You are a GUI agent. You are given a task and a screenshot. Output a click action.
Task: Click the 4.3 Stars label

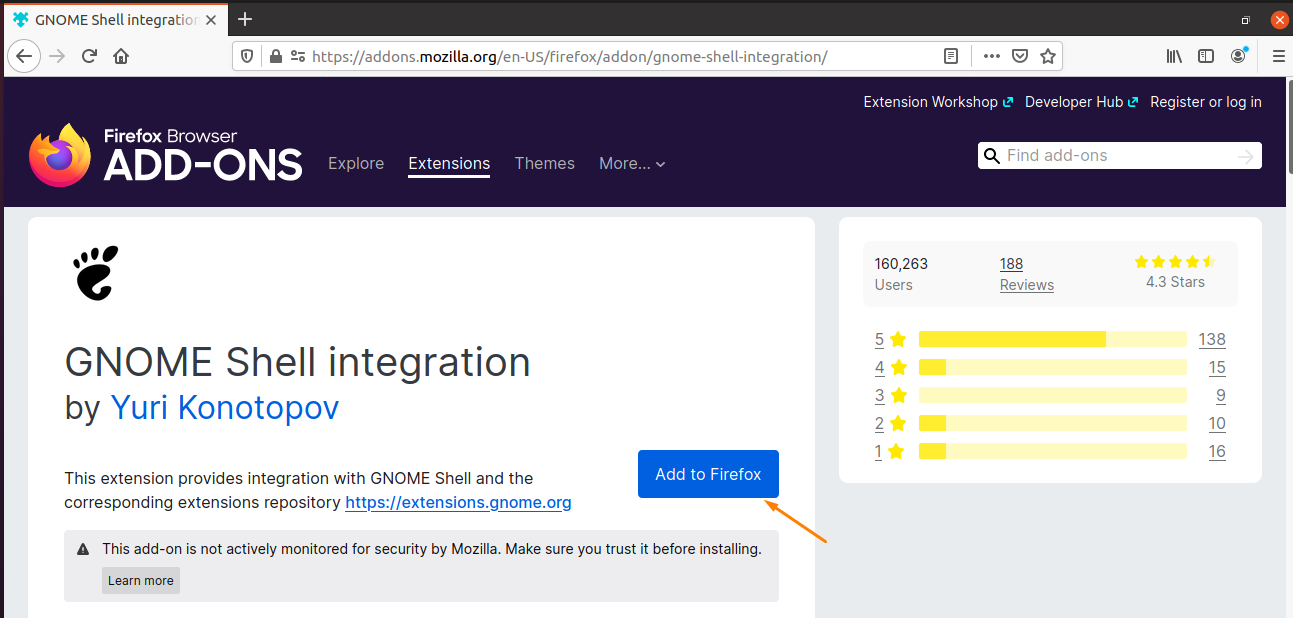[x=1175, y=282]
